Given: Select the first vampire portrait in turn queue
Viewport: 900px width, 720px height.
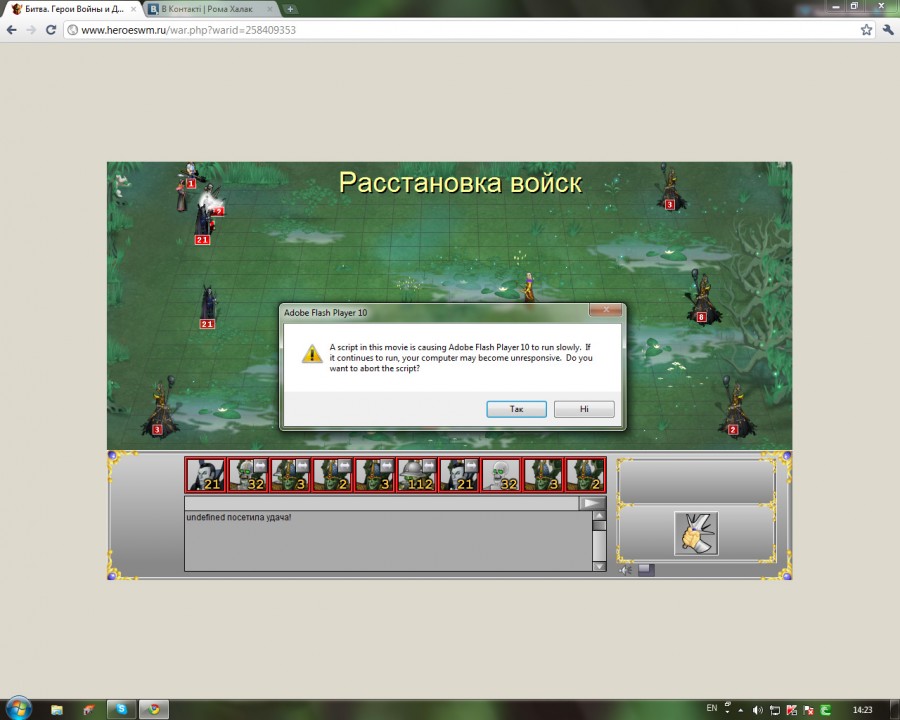Looking at the screenshot, I should click(205, 475).
